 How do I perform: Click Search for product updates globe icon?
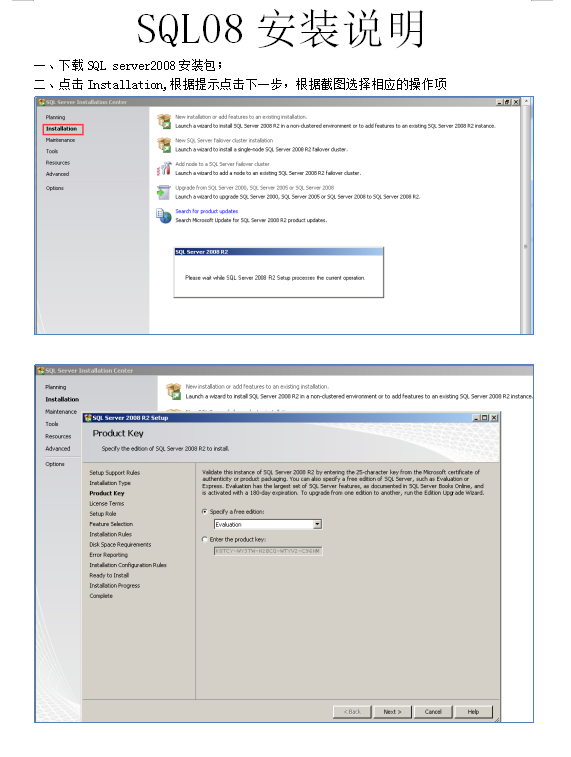164,216
